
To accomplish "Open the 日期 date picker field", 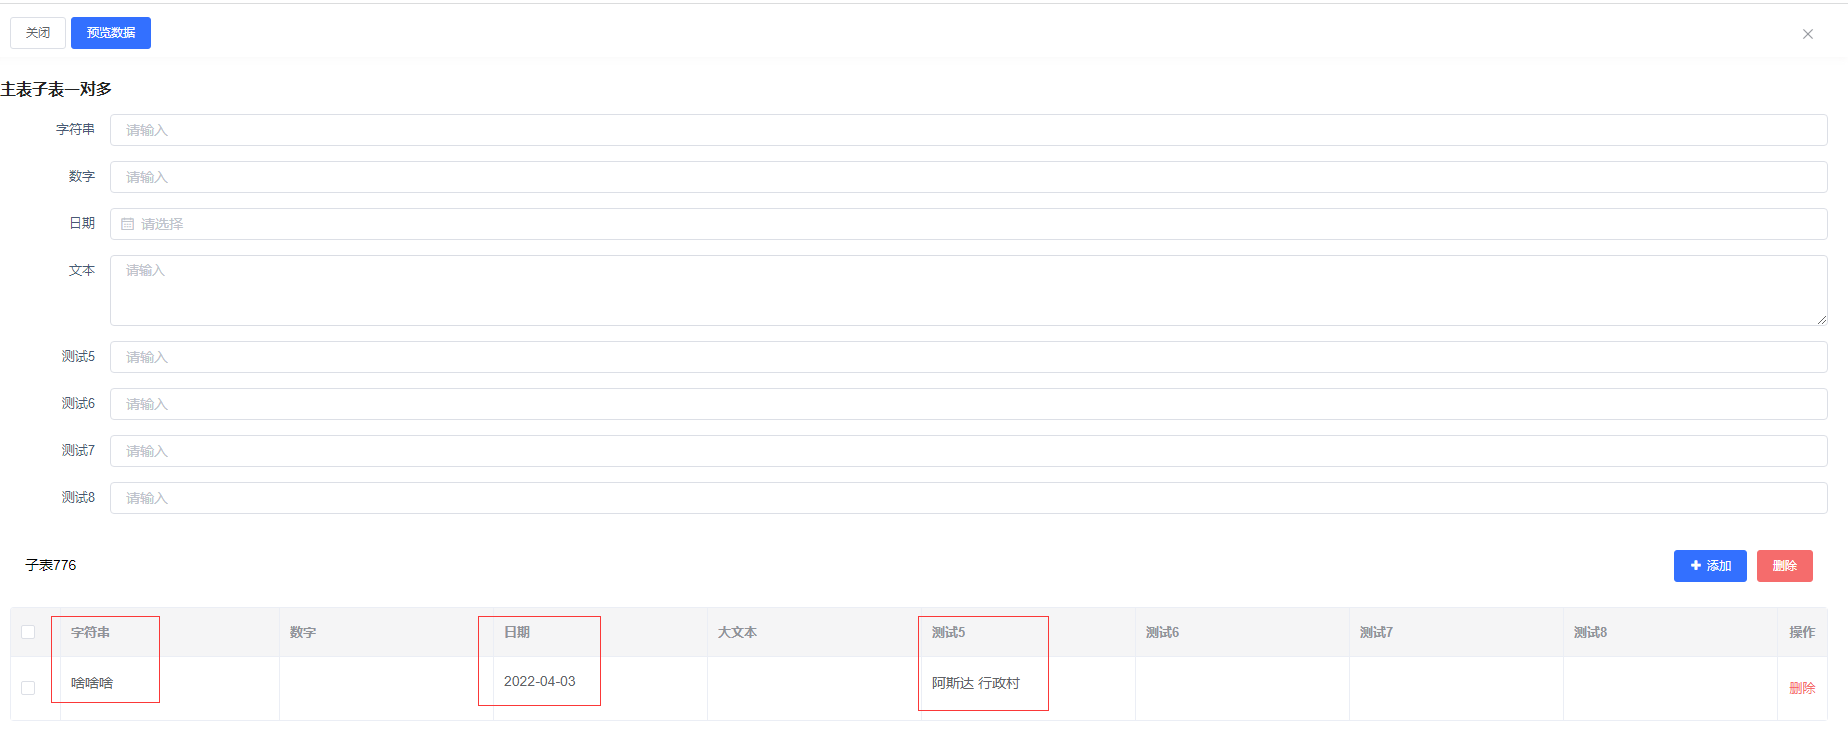I will (968, 224).
